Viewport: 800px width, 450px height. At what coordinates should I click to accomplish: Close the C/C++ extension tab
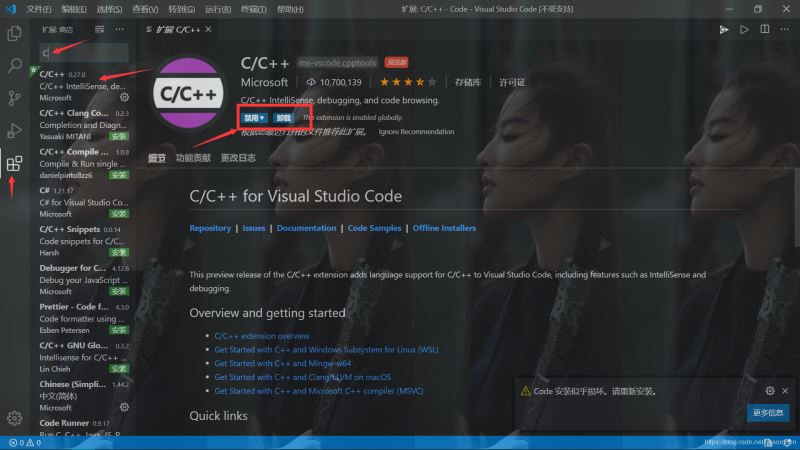pyautogui.click(x=209, y=30)
